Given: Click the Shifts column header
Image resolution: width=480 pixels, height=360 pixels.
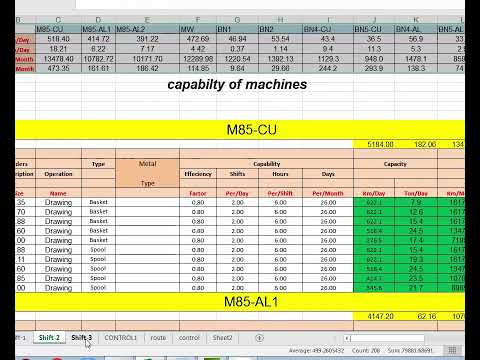Looking at the screenshot, I should (237, 174).
